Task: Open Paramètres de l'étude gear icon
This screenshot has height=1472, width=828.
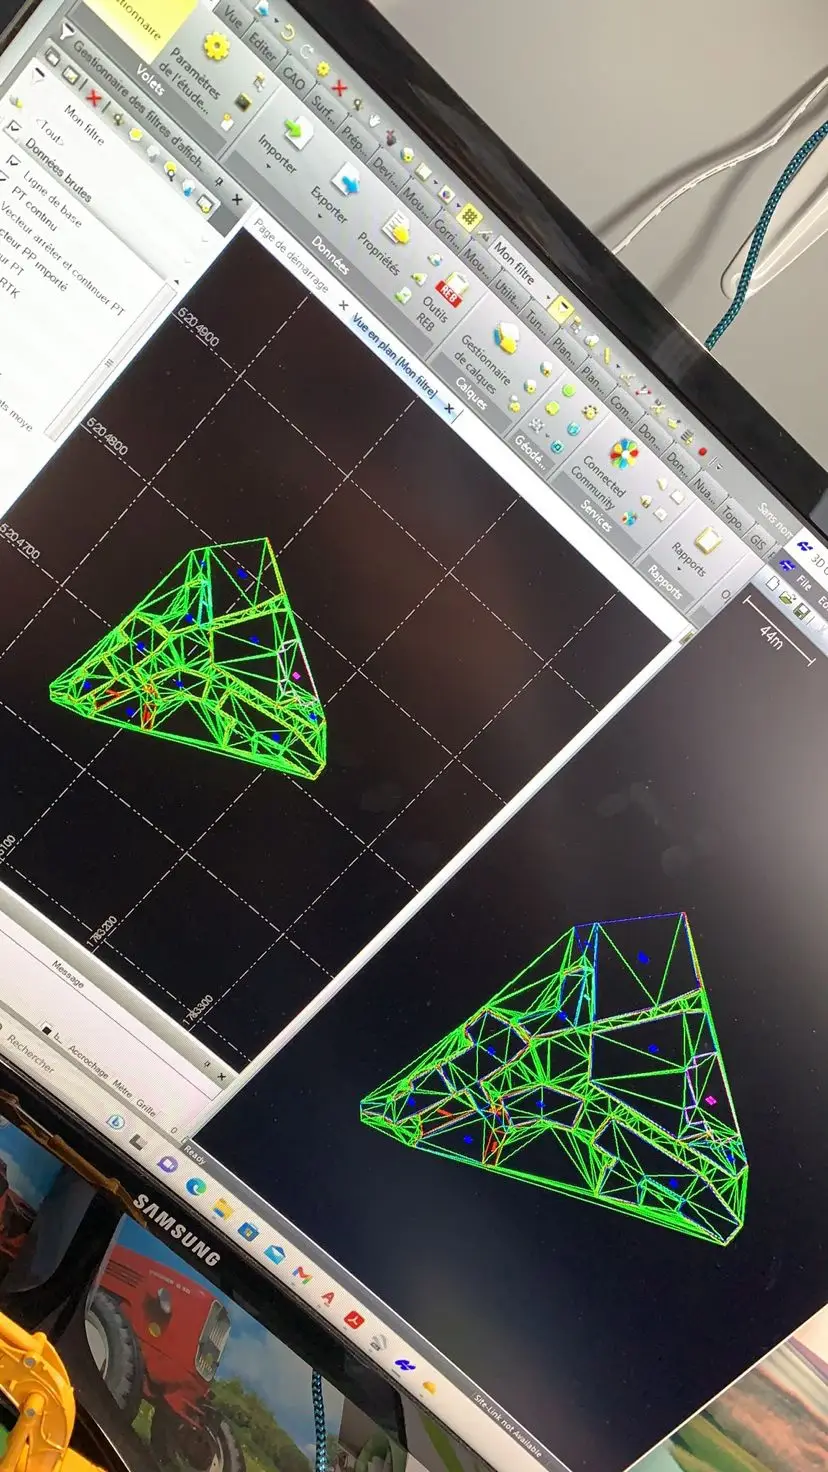Action: (216, 46)
